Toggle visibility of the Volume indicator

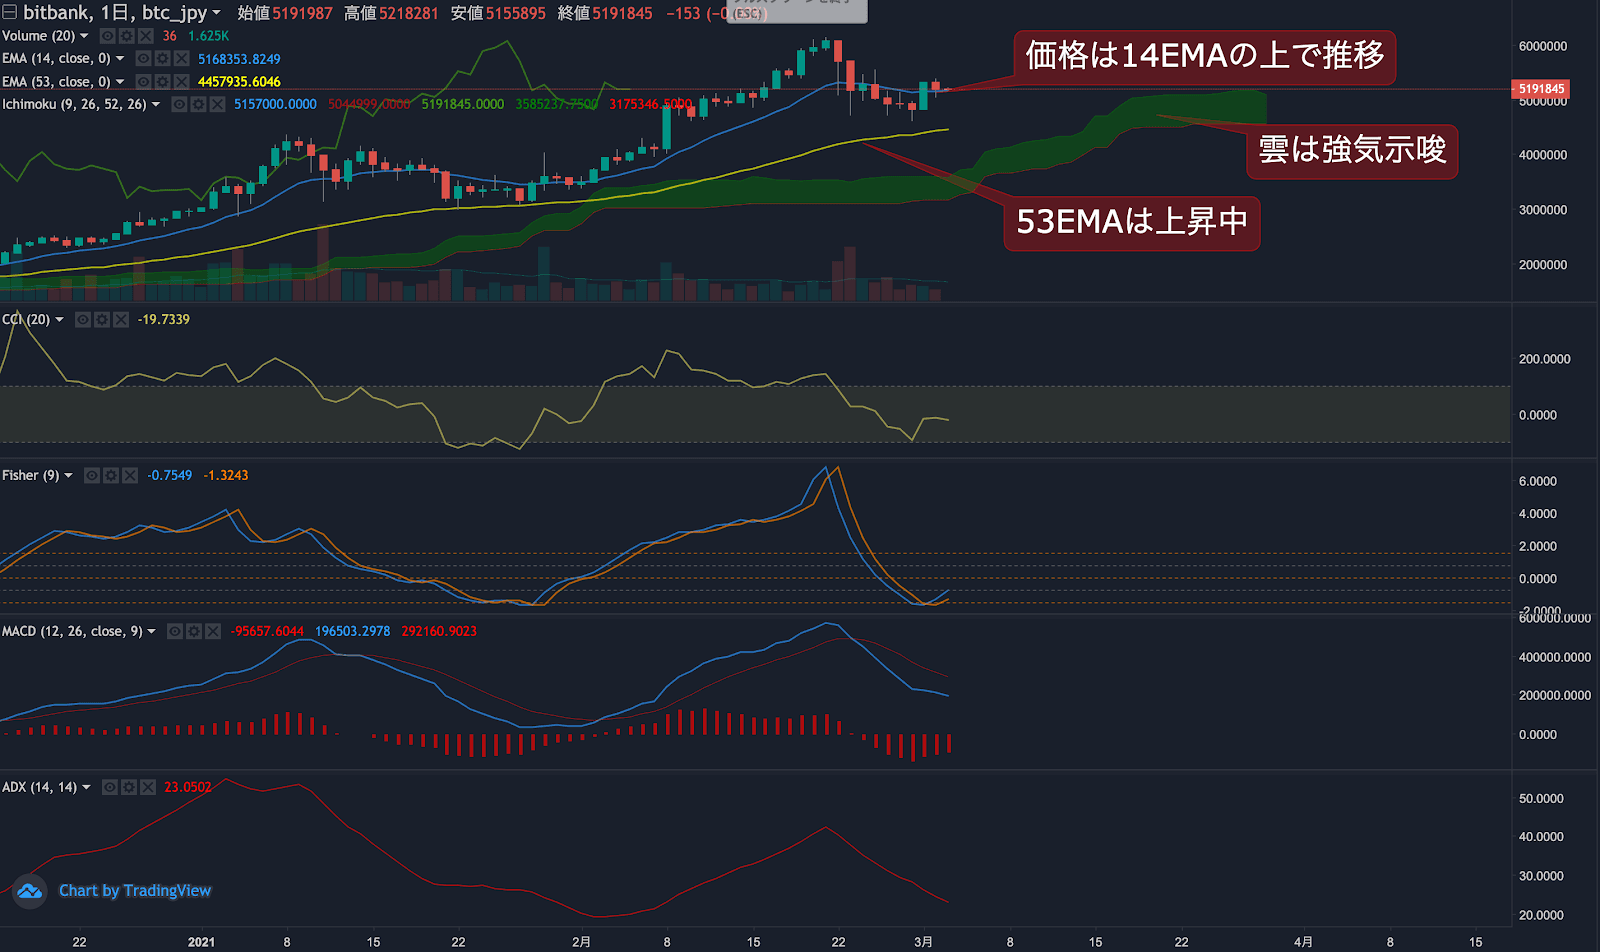[107, 35]
